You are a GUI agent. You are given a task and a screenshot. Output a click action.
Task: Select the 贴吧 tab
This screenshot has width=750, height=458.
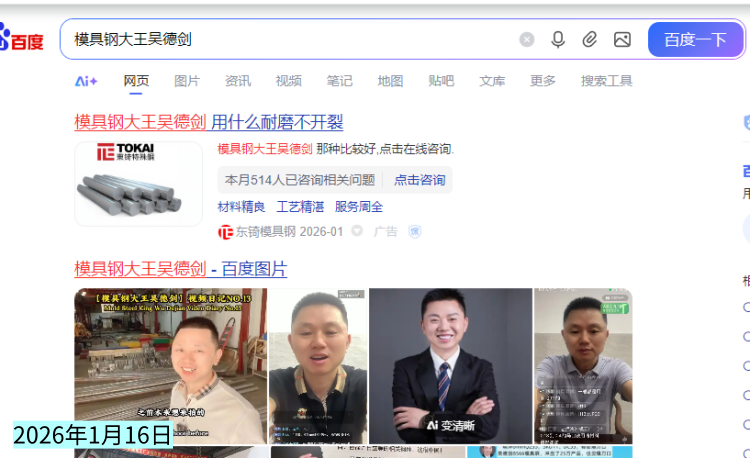(x=441, y=81)
